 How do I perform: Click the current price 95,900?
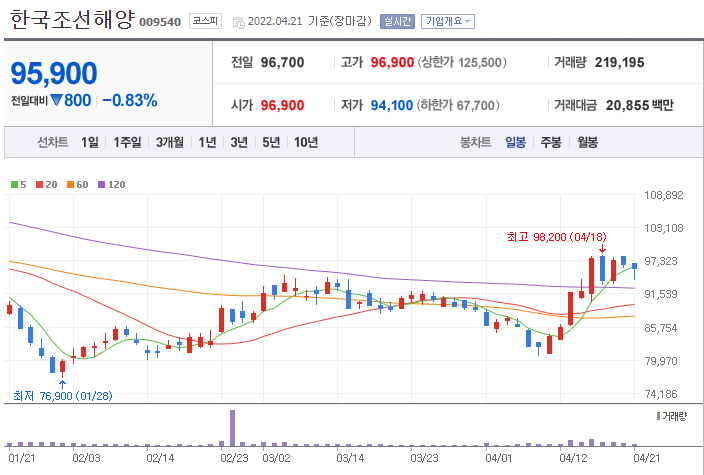click(x=54, y=73)
